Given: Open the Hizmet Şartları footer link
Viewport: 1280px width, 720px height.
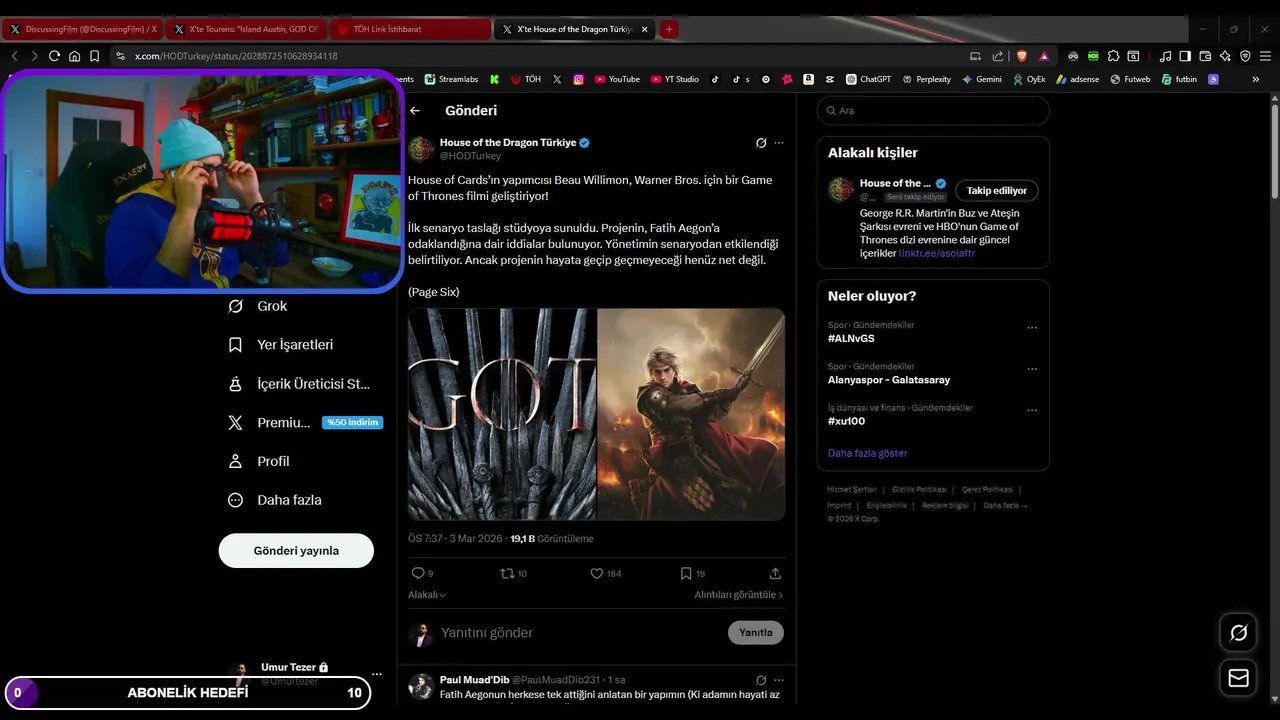Looking at the screenshot, I should coord(852,490).
